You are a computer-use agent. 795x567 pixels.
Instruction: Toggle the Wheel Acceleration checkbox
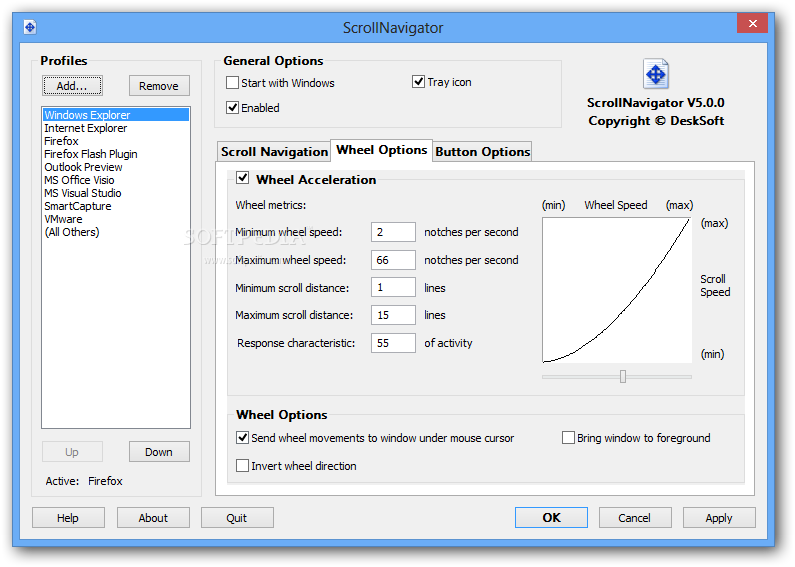tap(242, 178)
